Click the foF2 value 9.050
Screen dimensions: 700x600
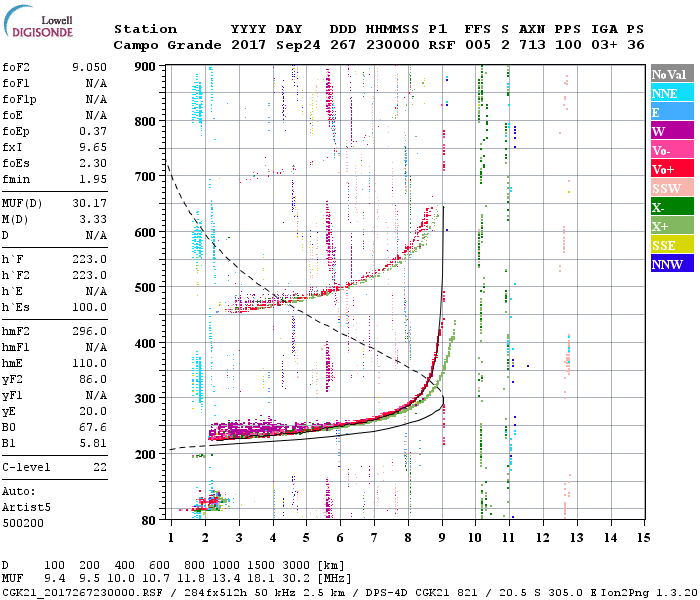pyautogui.click(x=89, y=67)
